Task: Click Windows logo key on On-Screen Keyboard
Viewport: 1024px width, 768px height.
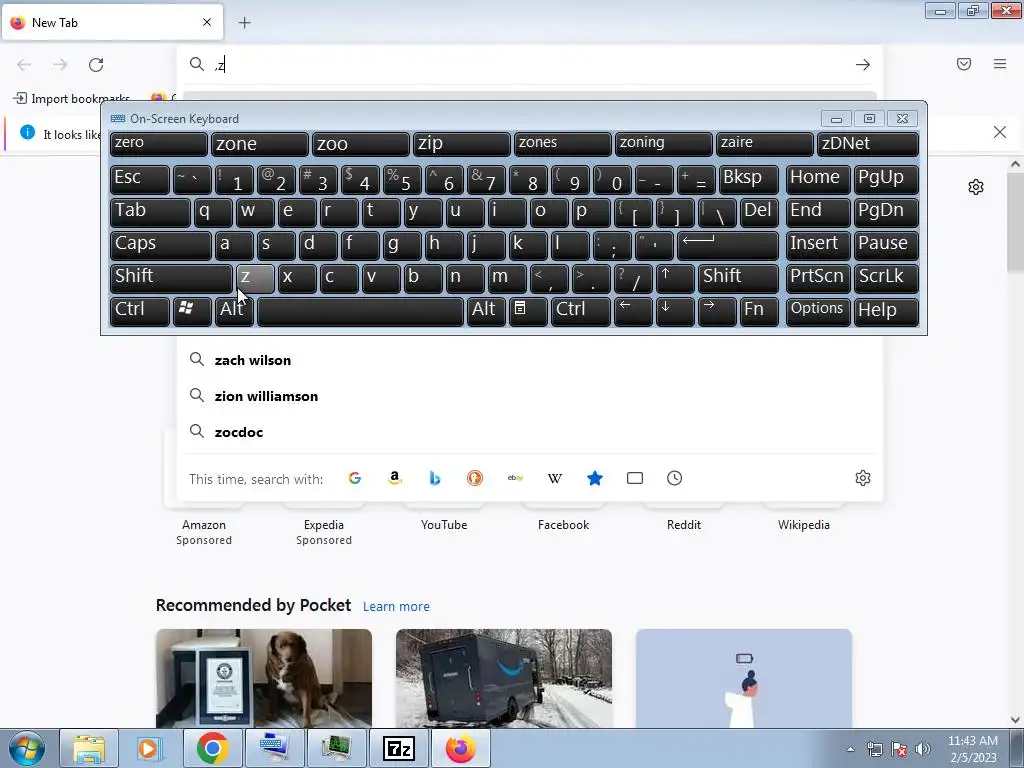Action: tap(192, 310)
